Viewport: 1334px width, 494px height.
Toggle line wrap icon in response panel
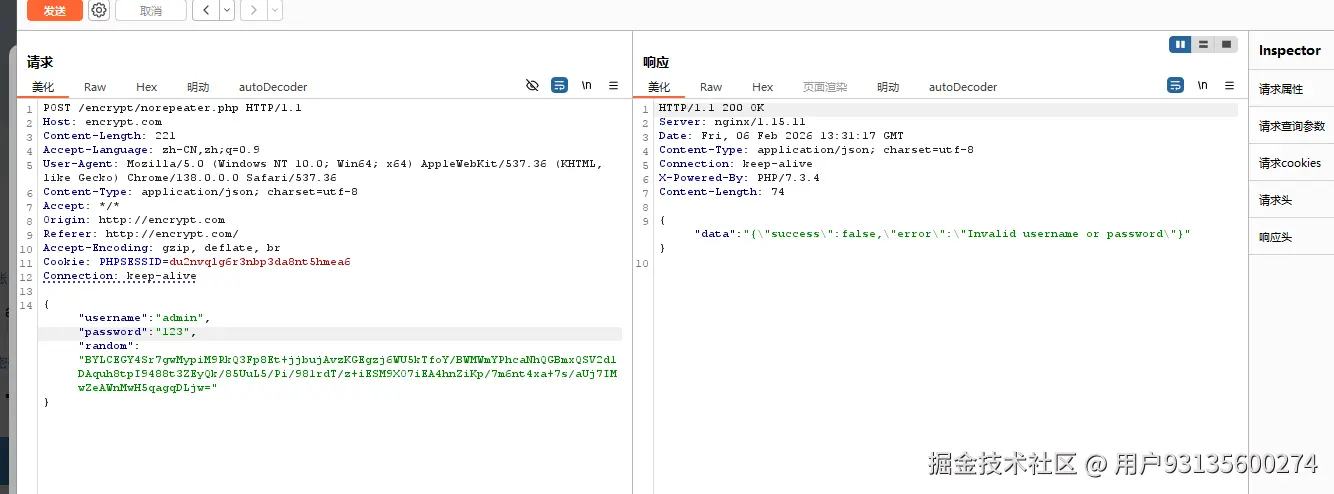pyautogui.click(x=1176, y=86)
